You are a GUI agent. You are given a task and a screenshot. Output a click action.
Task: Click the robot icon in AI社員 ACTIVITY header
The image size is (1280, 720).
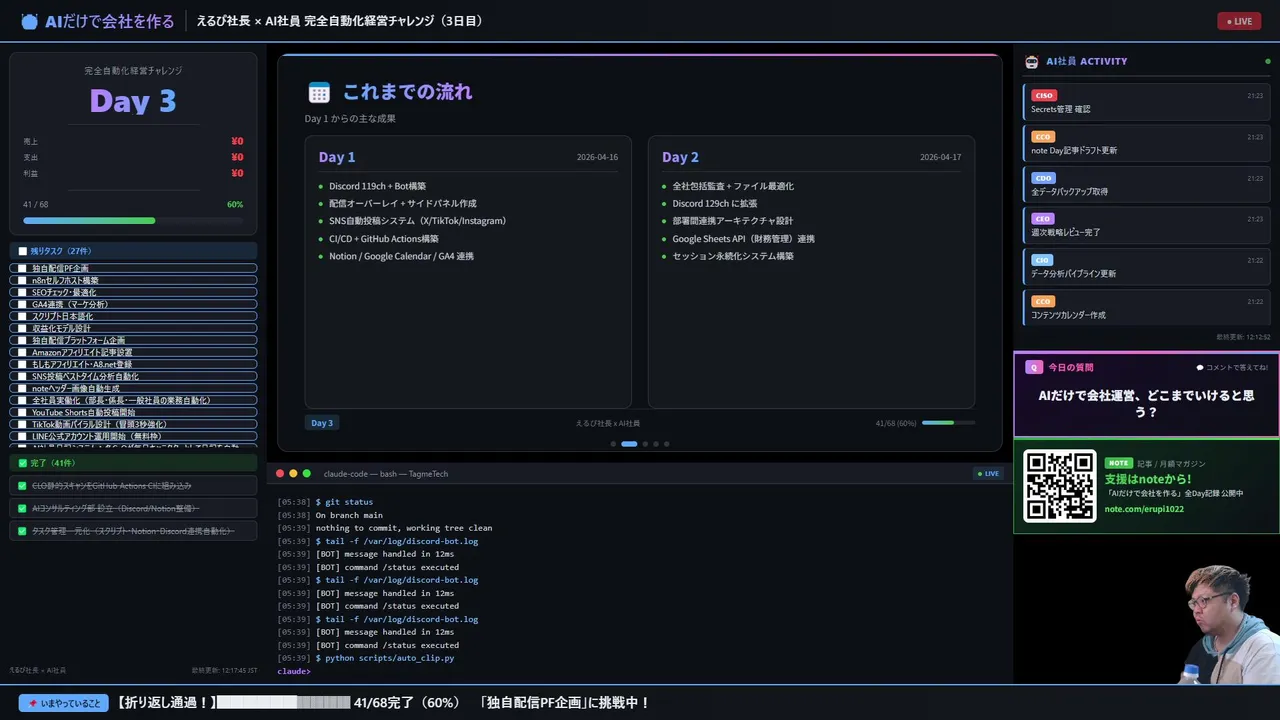(1032, 61)
